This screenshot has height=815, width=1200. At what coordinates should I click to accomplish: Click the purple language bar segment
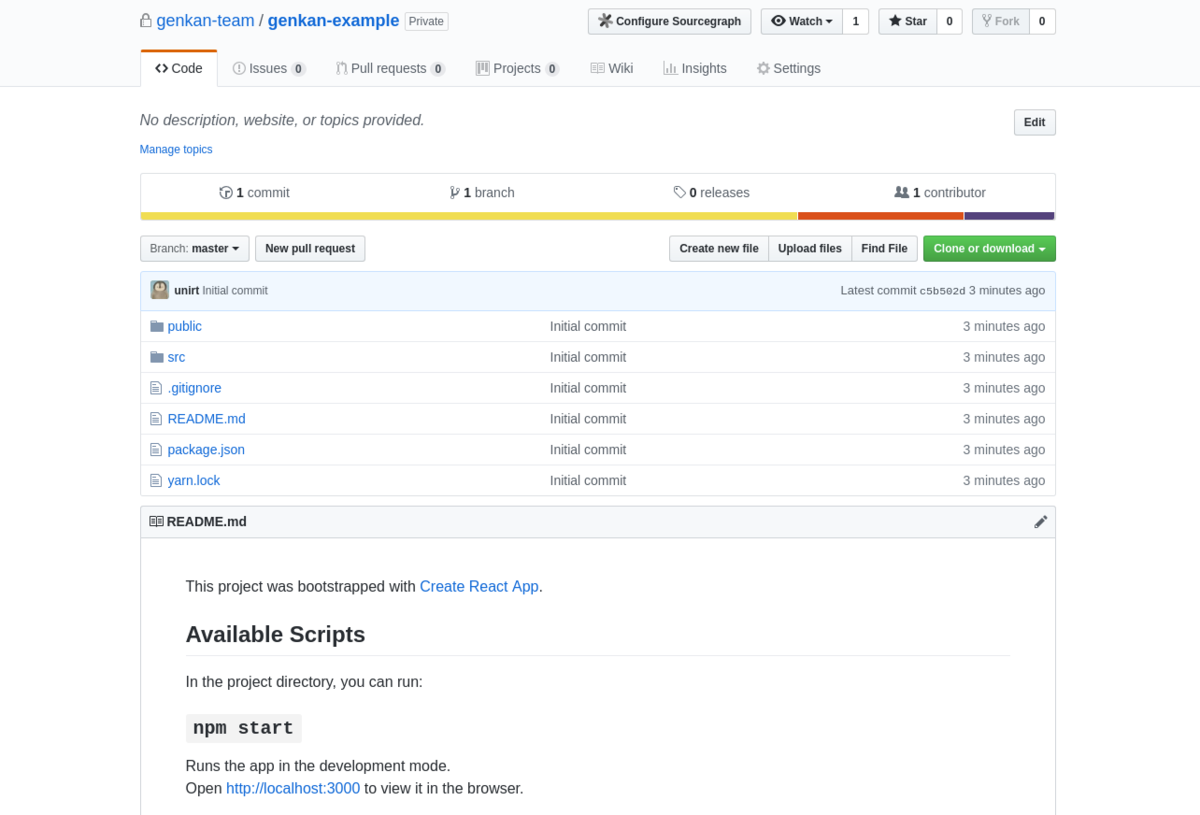coord(1009,216)
